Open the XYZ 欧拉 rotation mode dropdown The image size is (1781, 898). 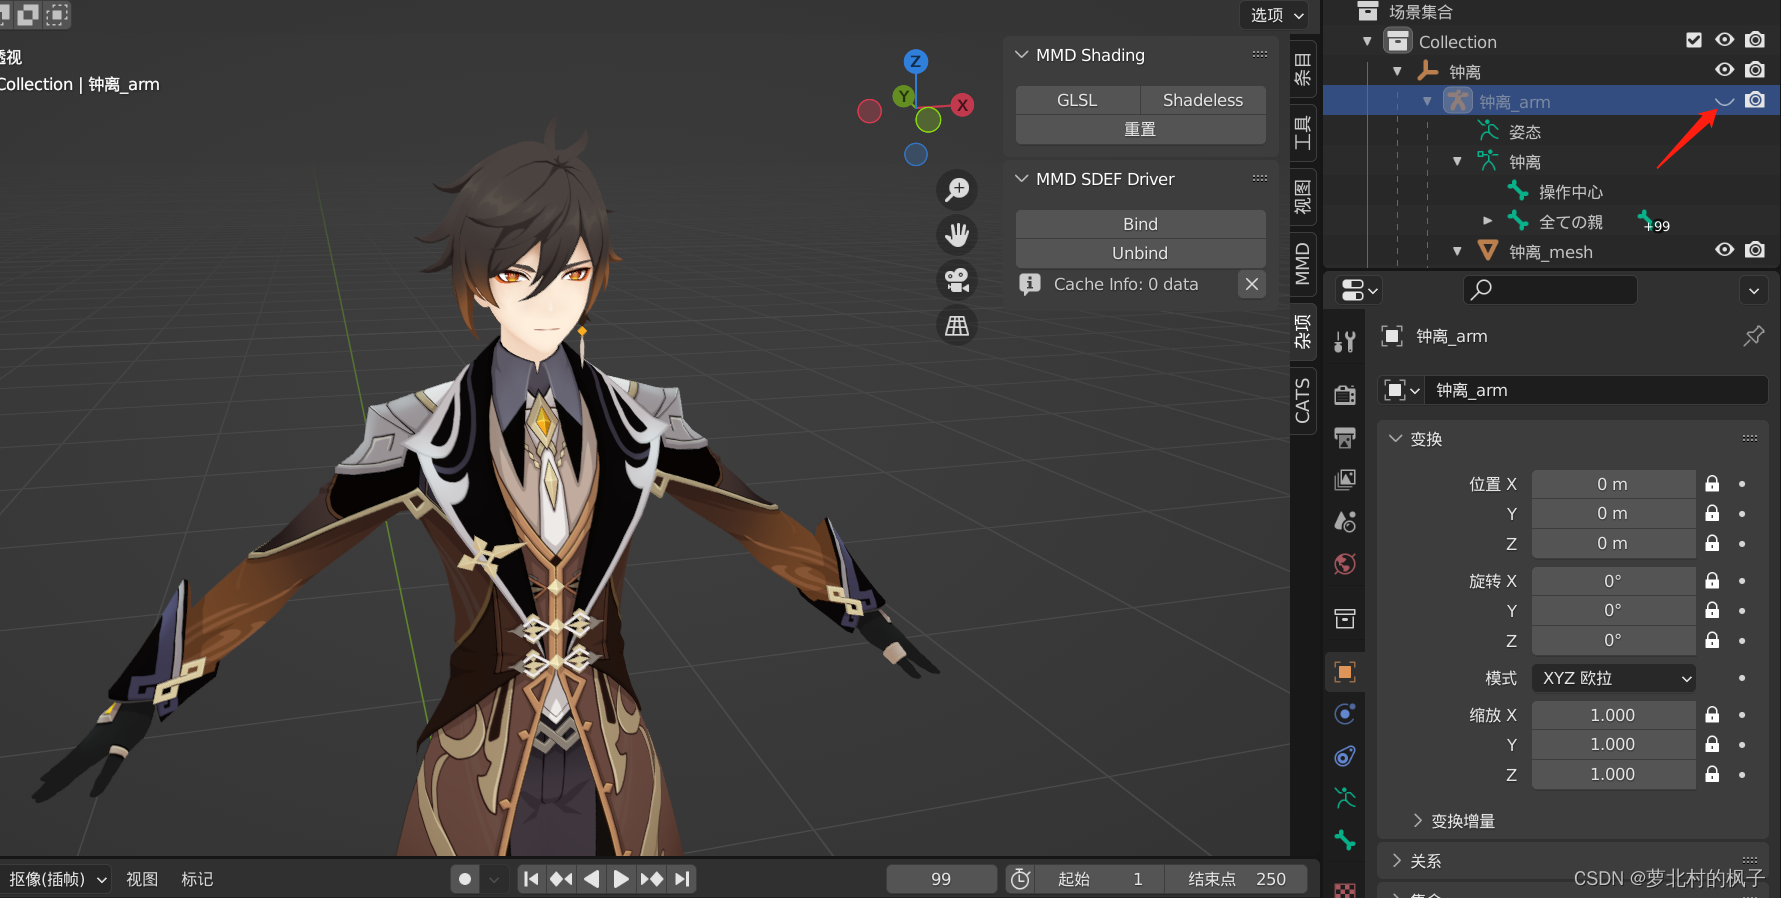1614,678
